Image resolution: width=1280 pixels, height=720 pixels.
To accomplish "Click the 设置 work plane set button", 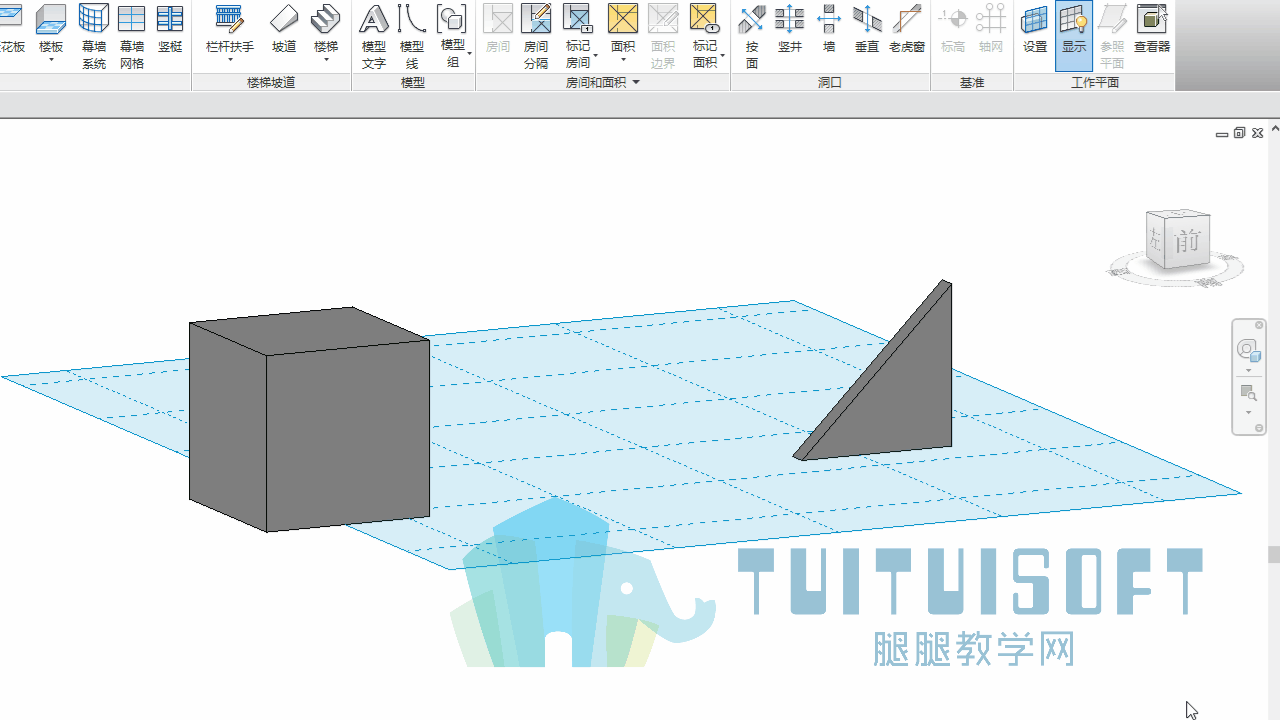I will [x=1035, y=28].
